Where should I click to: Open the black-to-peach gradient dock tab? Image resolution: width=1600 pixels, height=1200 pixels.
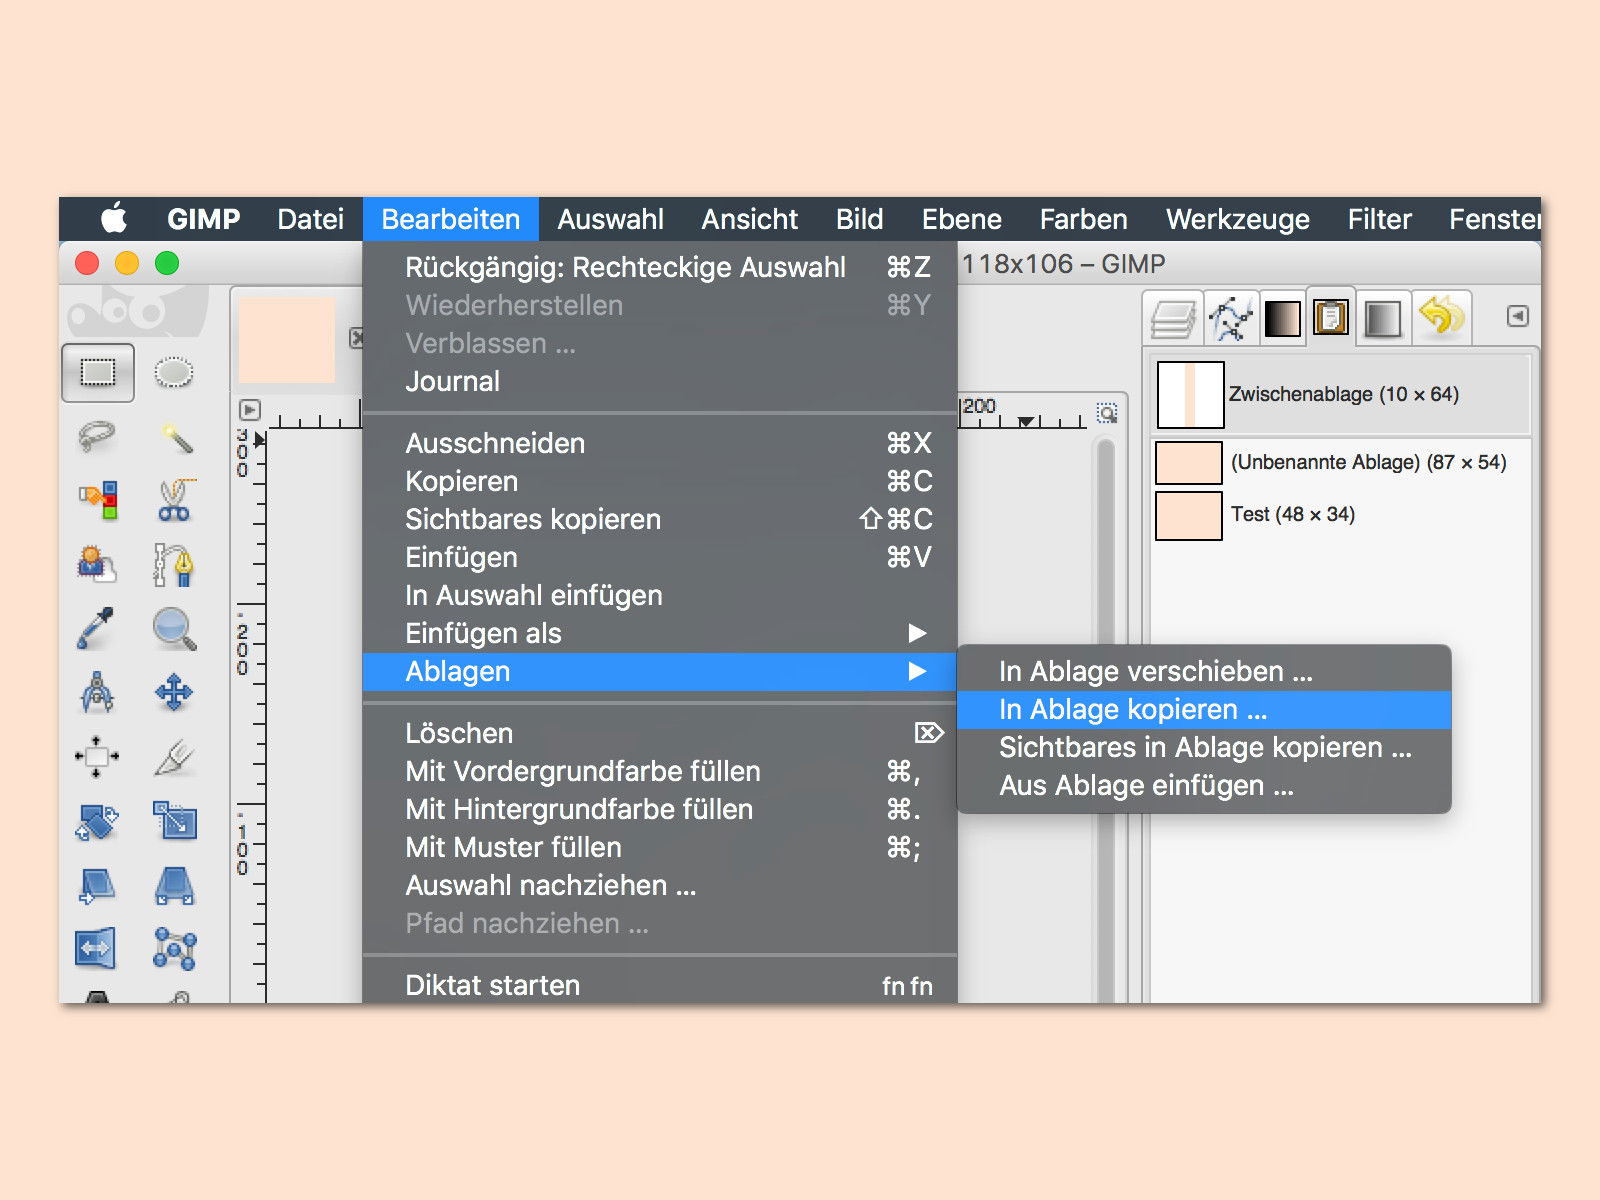coord(1282,319)
